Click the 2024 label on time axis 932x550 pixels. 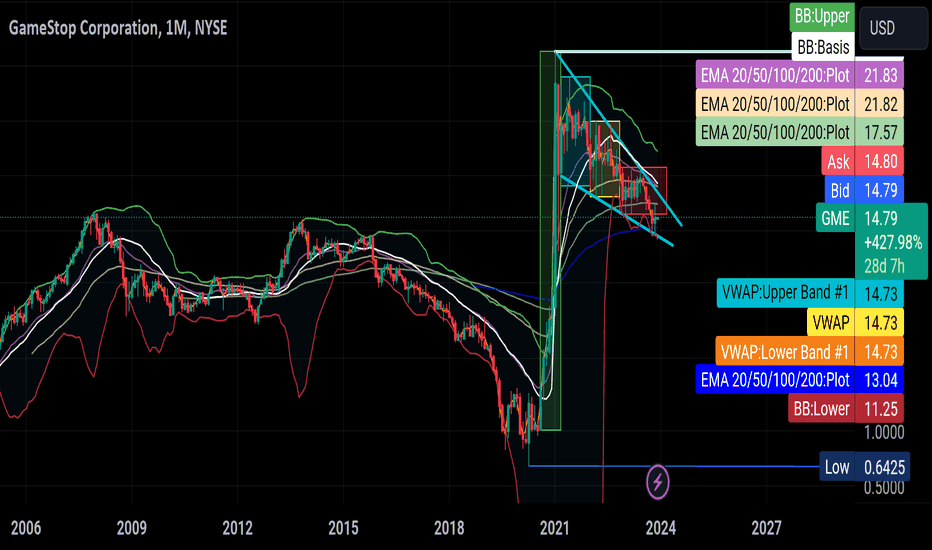pyautogui.click(x=660, y=527)
